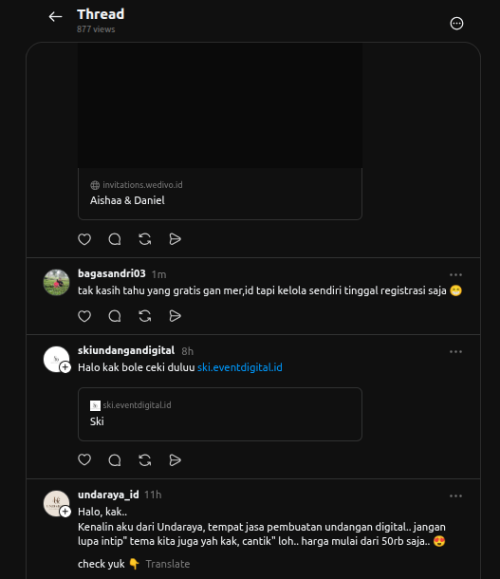The image size is (500, 579).
Task: Like the Aishaa & Daniel post
Action: (85, 239)
